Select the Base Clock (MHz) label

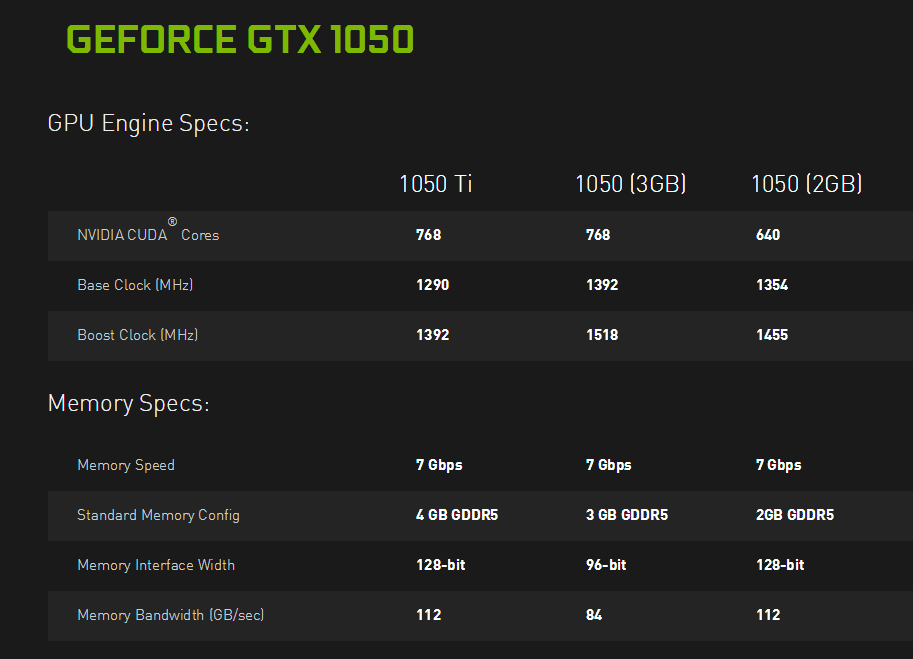coord(135,285)
